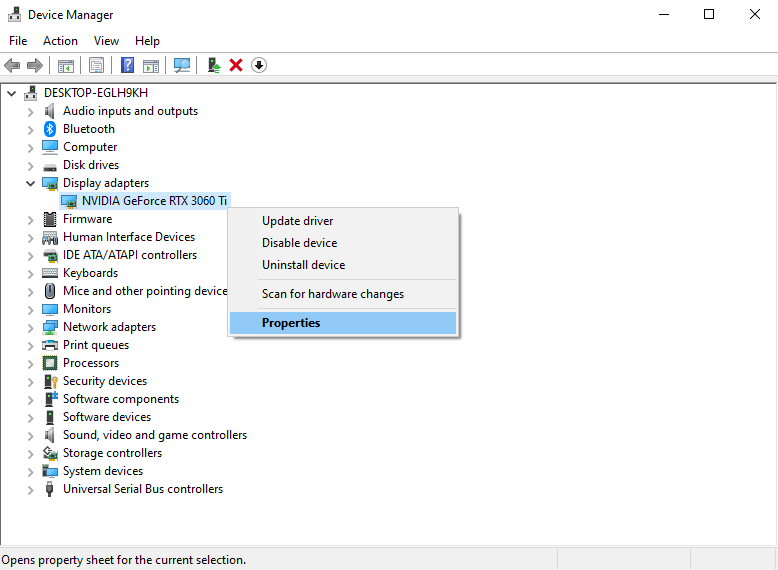Viewport: 778px width, 570px height.
Task: Select the Software devices label
Action: (107, 417)
